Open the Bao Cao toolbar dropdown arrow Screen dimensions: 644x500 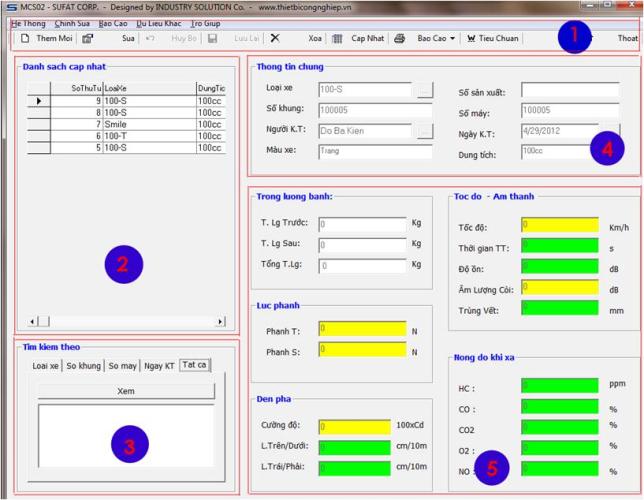[452, 39]
